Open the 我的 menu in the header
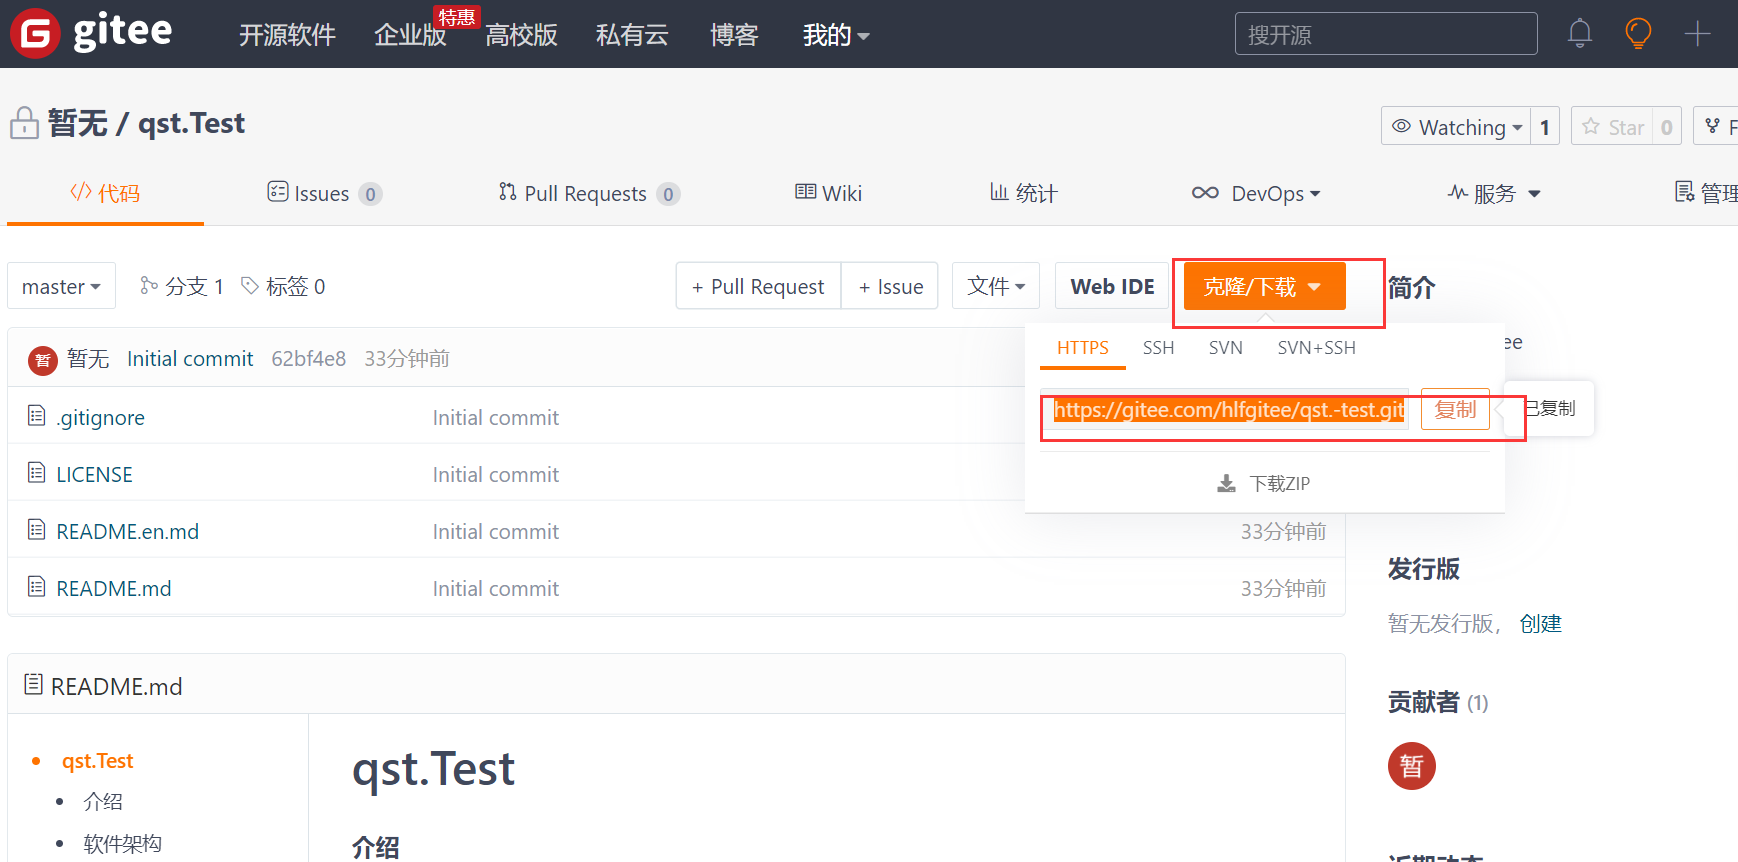Viewport: 1738px width, 862px height. click(836, 35)
